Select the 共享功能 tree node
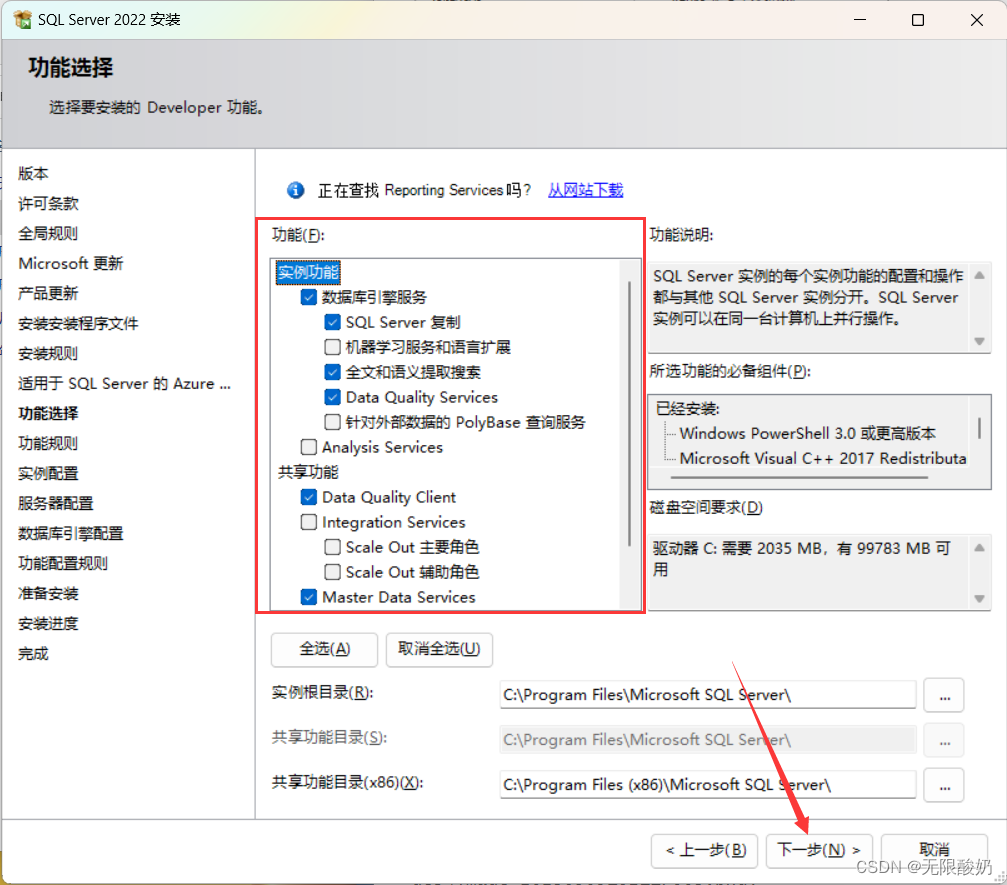 pyautogui.click(x=308, y=472)
